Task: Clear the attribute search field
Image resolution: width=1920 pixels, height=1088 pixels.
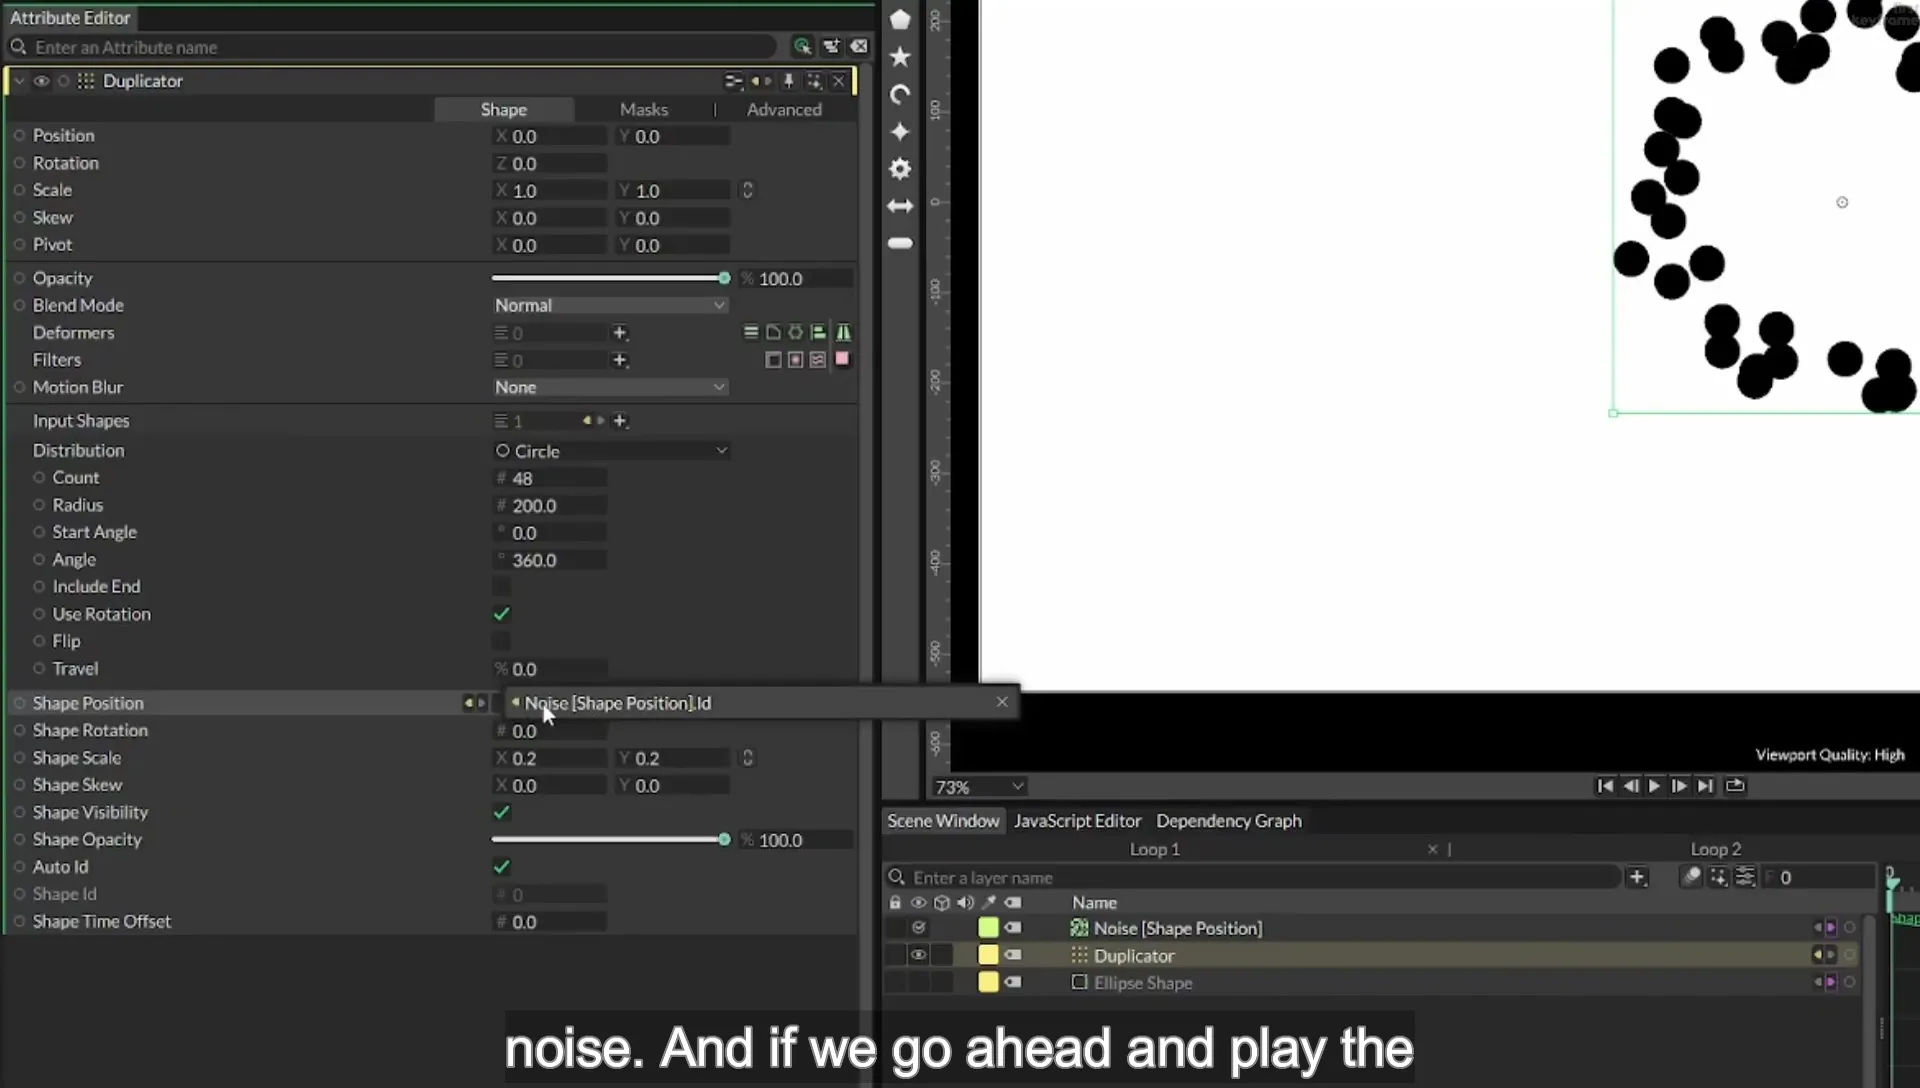Action: [859, 46]
